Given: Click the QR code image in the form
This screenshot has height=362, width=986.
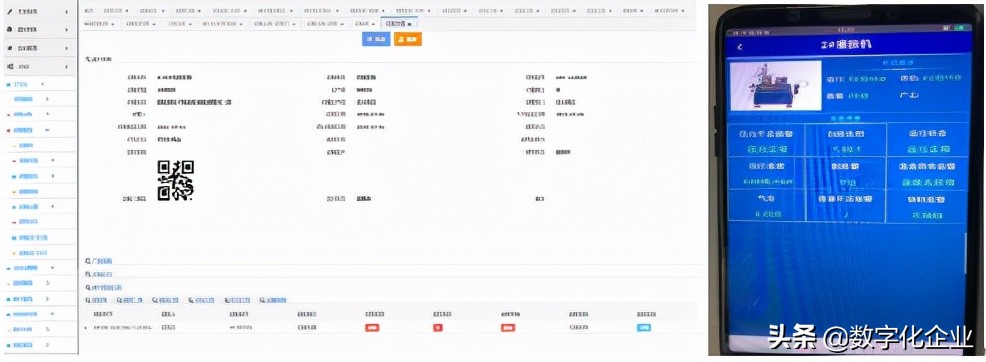Looking at the screenshot, I should (175, 180).
